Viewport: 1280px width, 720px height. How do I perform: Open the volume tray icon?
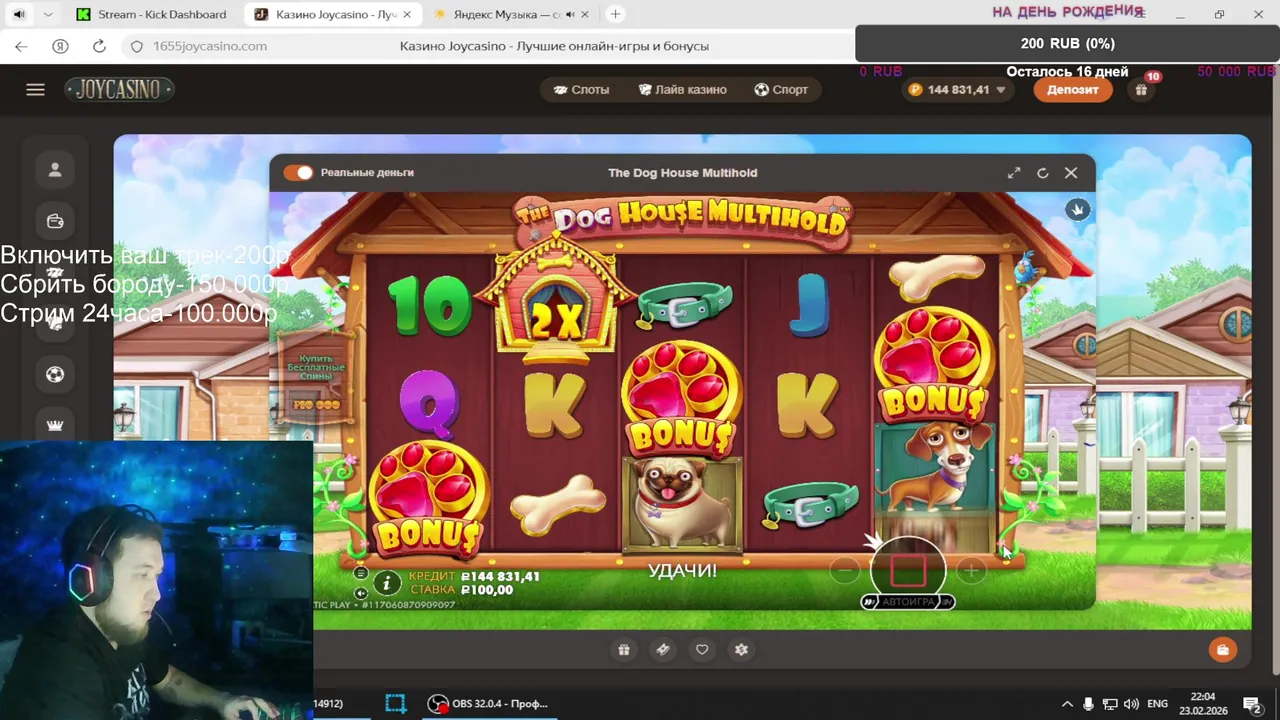(1133, 704)
